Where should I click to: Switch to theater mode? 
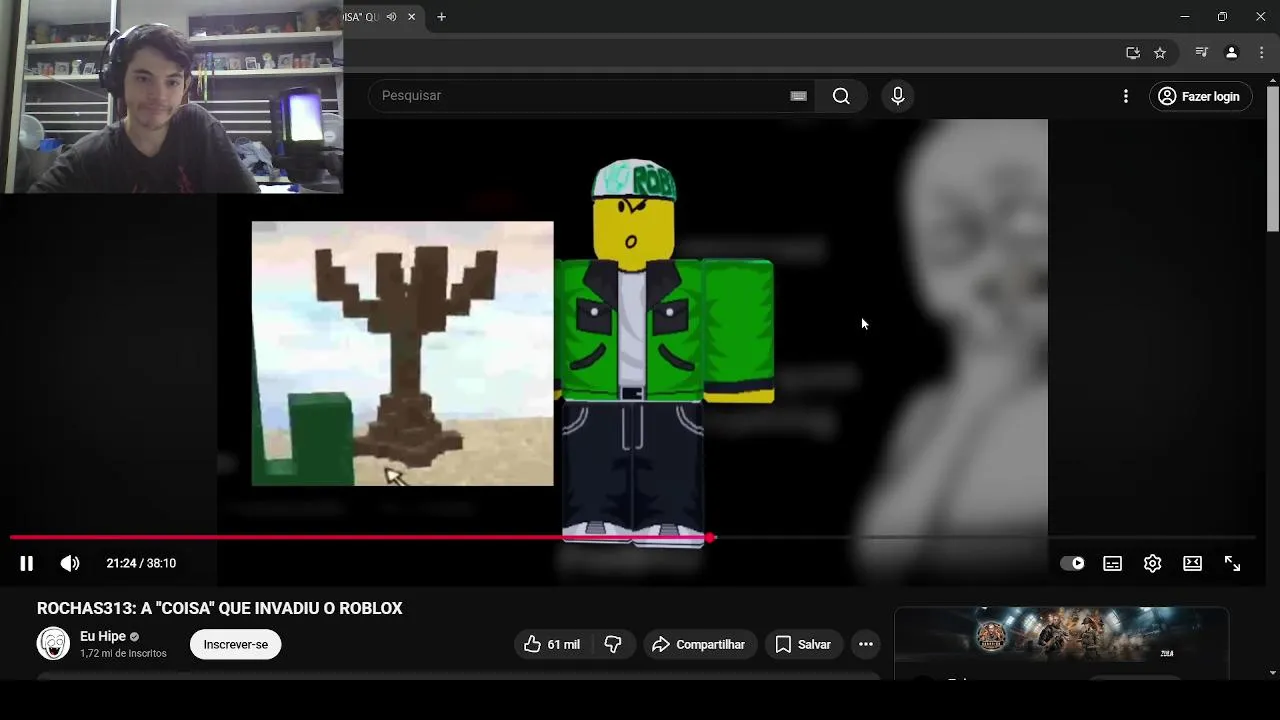[1192, 563]
